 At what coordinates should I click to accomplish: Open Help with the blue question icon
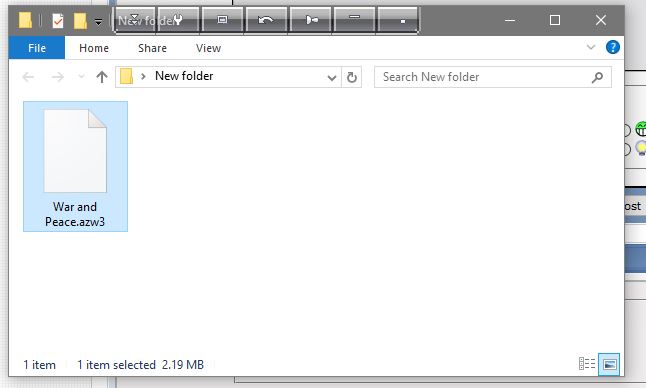(x=613, y=47)
